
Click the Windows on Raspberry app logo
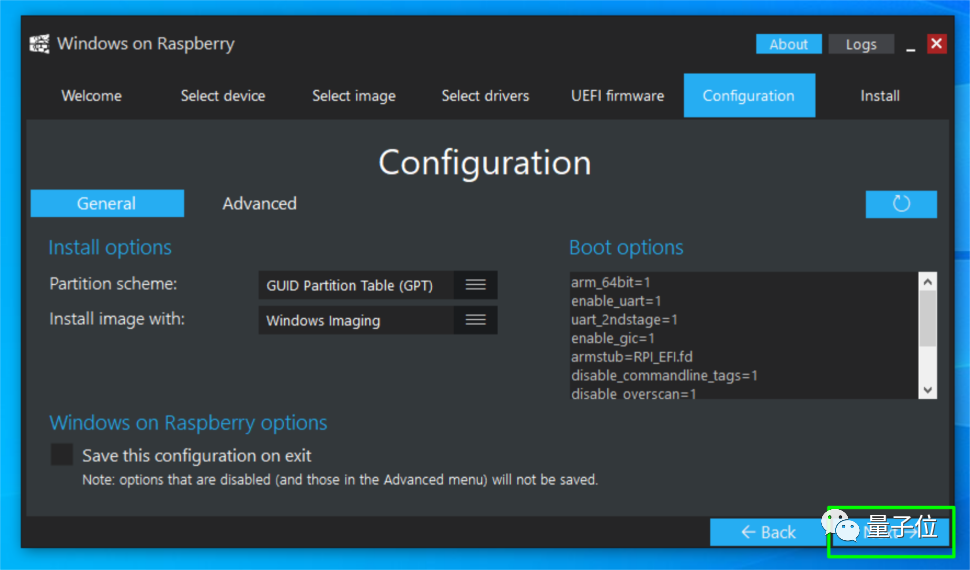click(40, 44)
